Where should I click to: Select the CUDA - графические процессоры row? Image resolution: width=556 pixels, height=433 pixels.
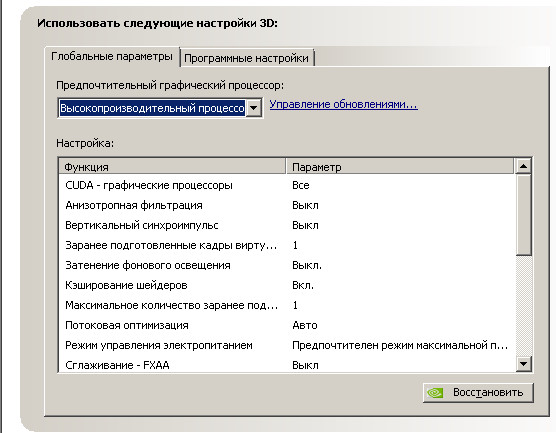pyautogui.click(x=287, y=185)
